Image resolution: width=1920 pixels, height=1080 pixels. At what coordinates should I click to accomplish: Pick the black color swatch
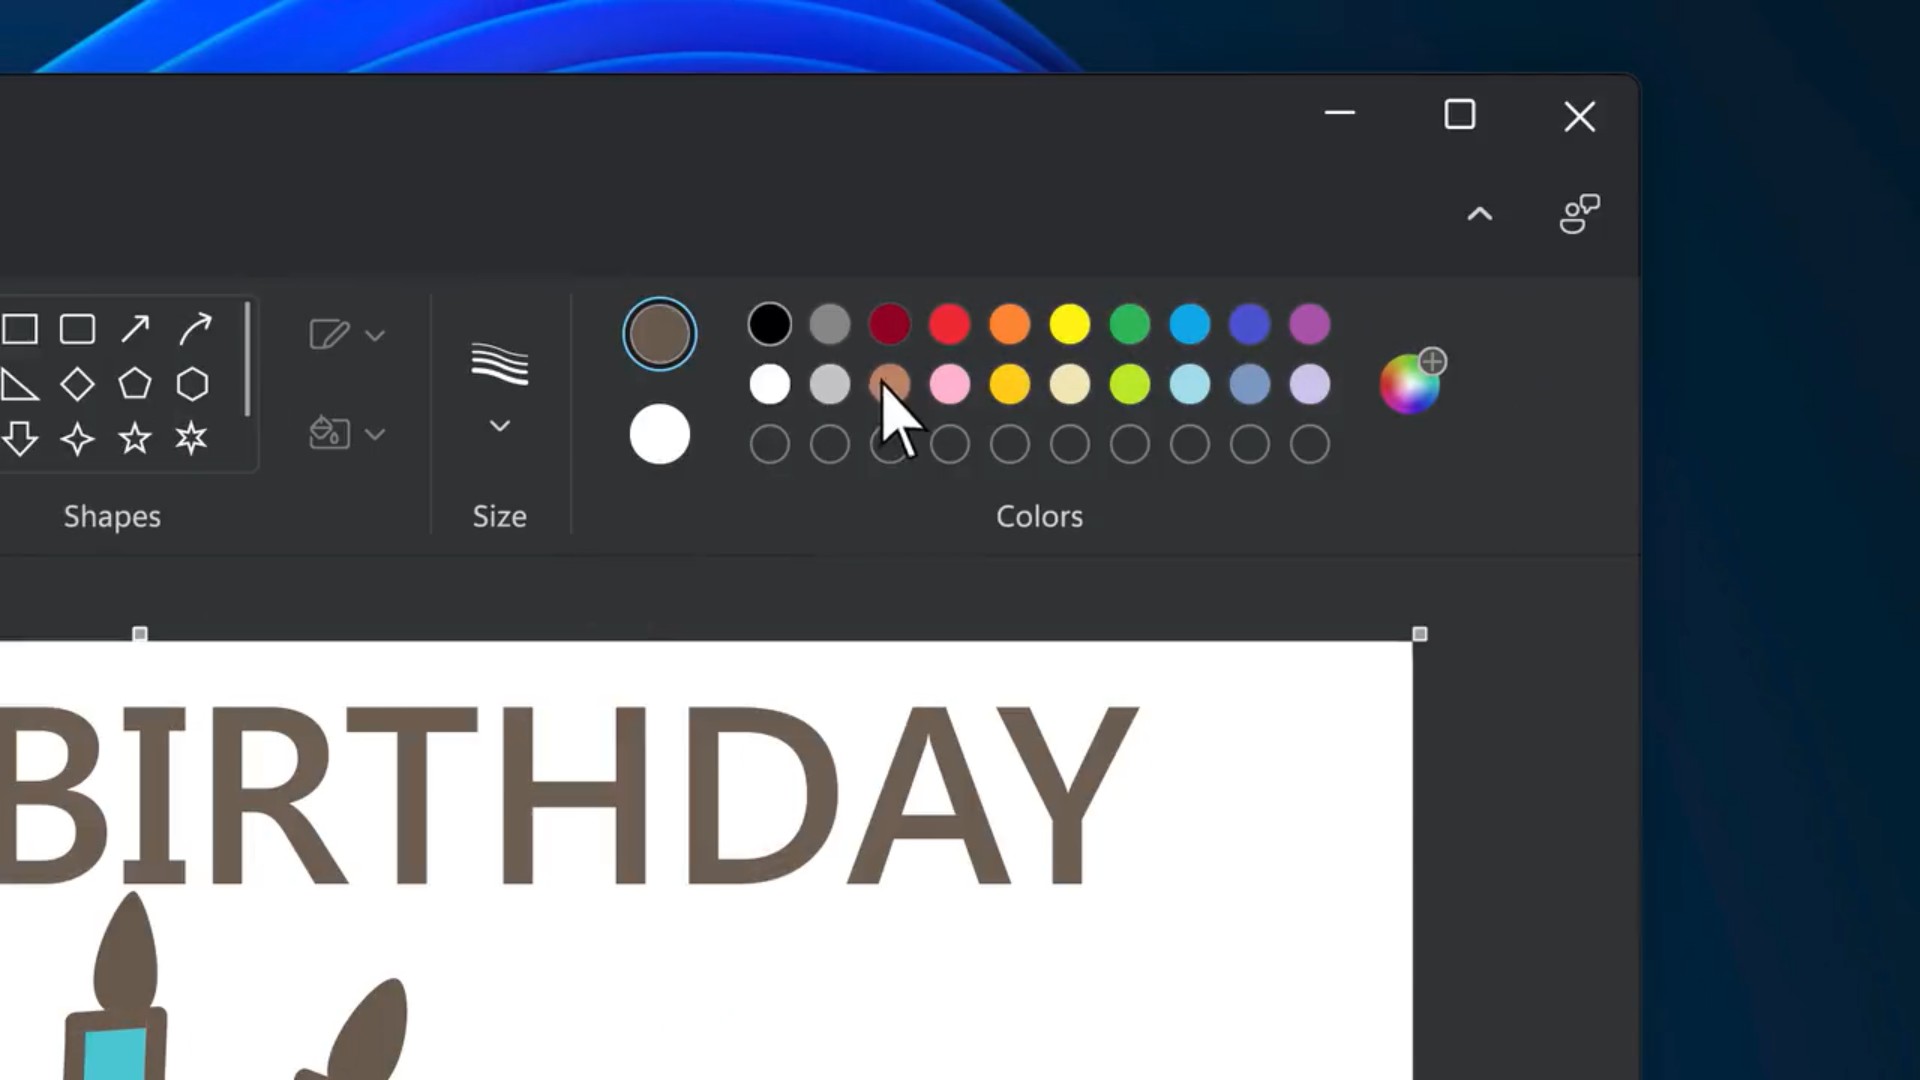click(770, 324)
